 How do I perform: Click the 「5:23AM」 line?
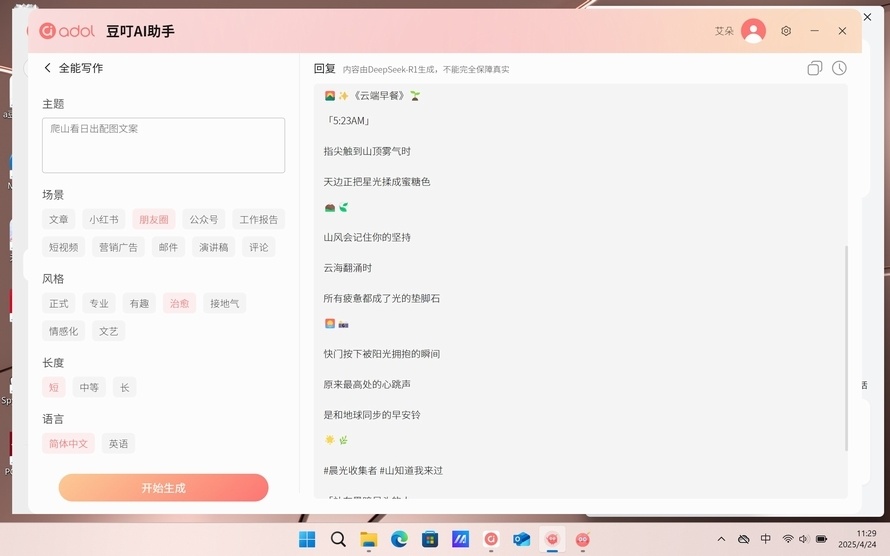coord(348,121)
